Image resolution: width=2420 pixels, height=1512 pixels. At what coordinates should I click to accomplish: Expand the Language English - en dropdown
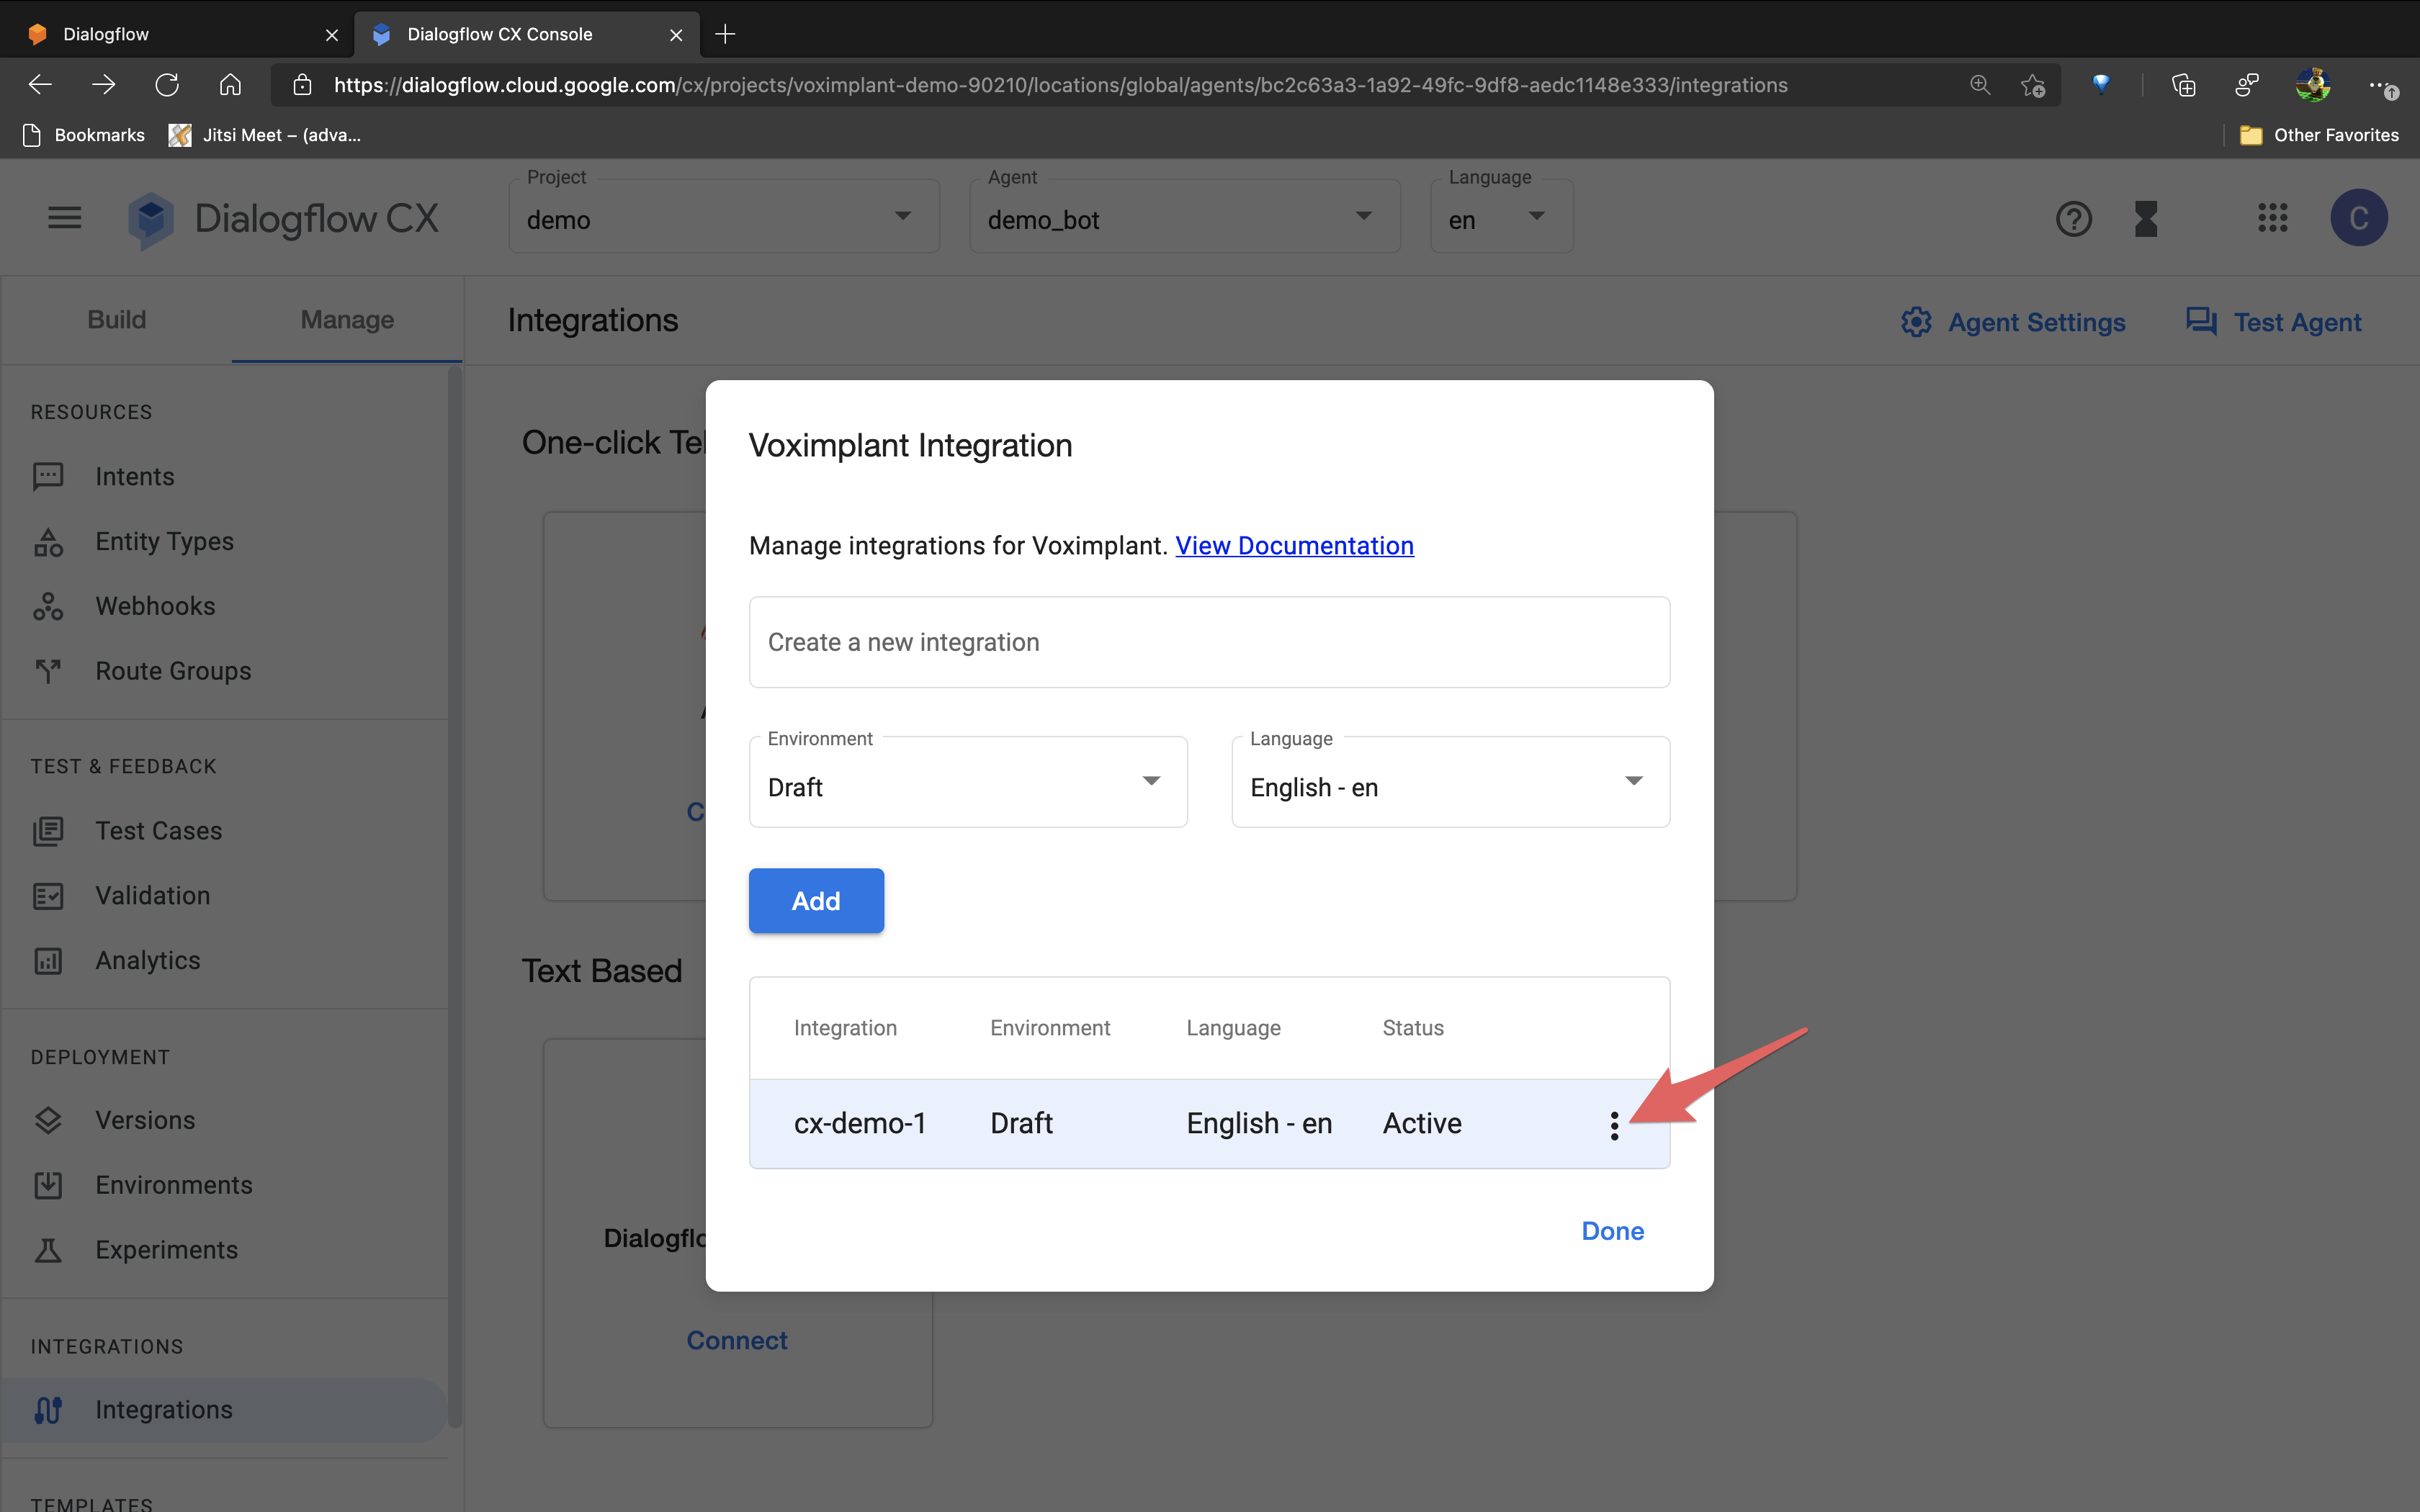click(1450, 783)
